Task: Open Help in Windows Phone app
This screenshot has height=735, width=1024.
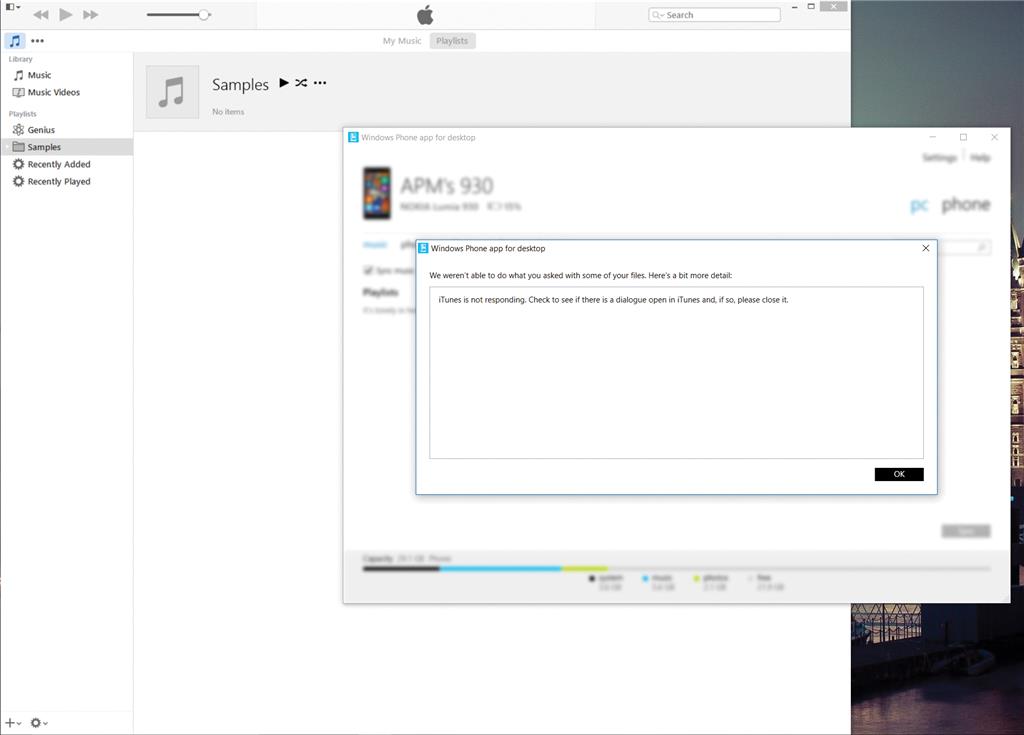Action: click(980, 157)
